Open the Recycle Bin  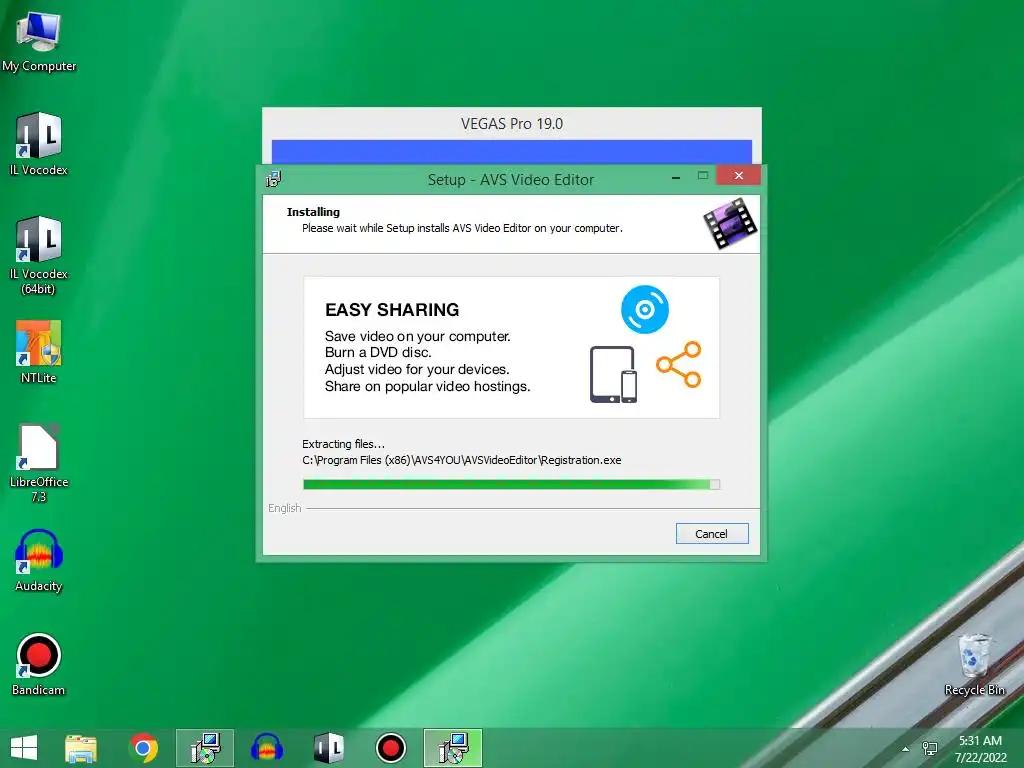(x=974, y=664)
